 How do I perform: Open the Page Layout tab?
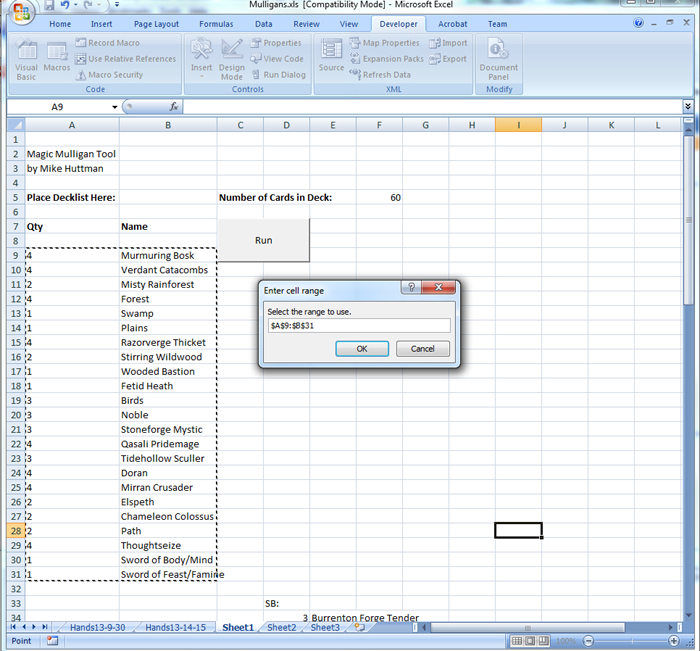tap(156, 24)
